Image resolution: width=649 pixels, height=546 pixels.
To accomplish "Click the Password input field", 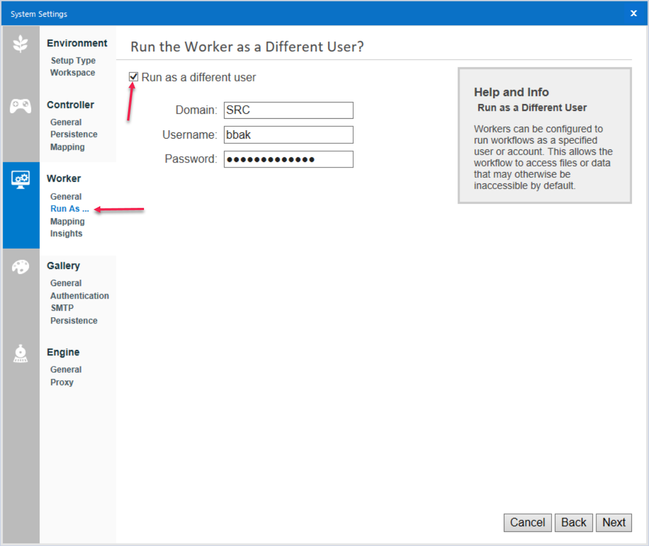I will [x=288, y=159].
